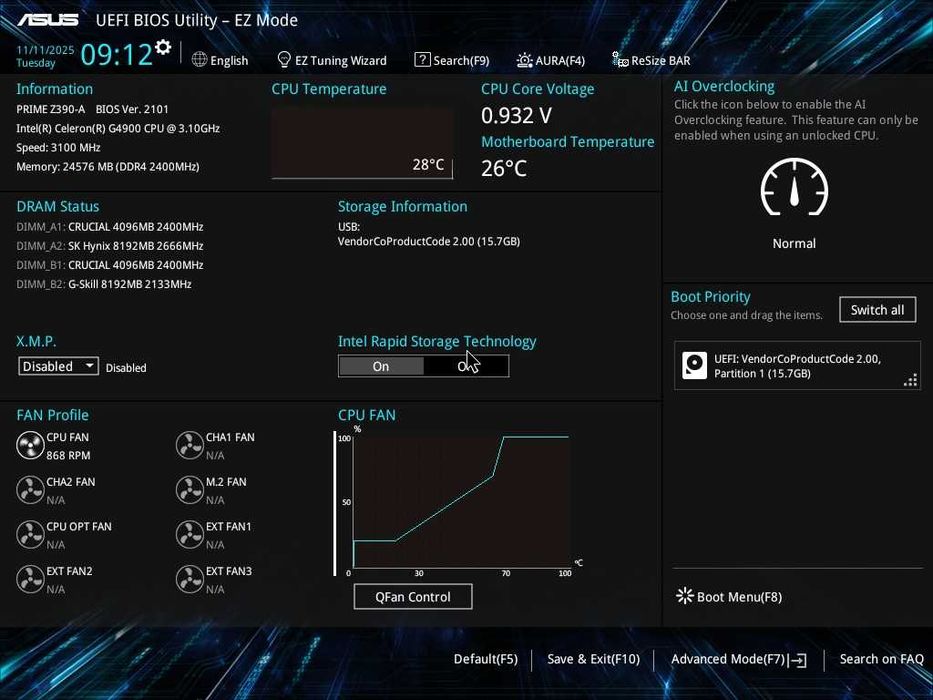
Task: Click the QFan Control button
Action: click(413, 596)
